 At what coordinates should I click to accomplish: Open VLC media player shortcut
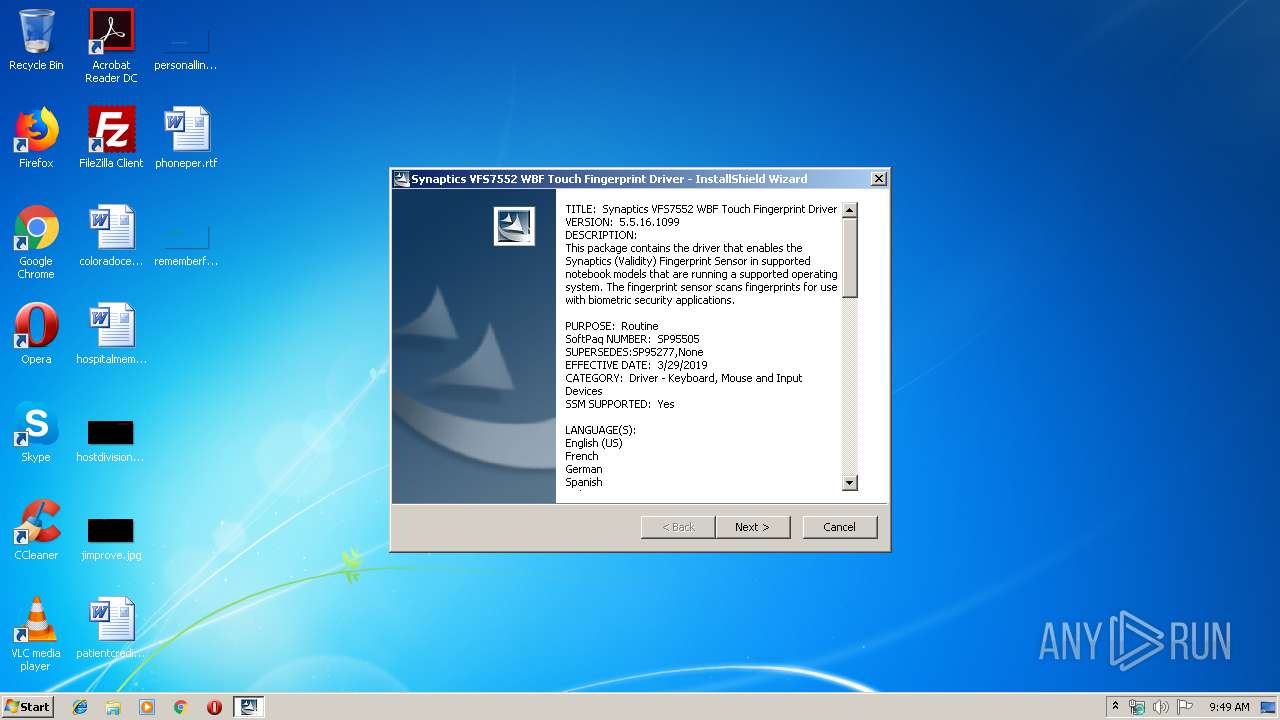click(x=36, y=634)
